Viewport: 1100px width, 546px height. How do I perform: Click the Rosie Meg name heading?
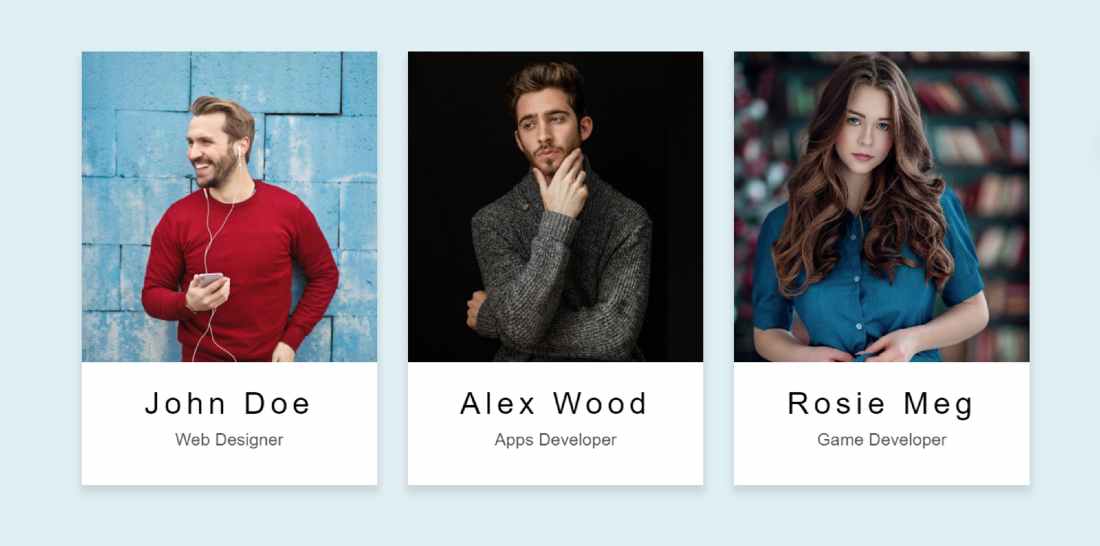point(880,404)
